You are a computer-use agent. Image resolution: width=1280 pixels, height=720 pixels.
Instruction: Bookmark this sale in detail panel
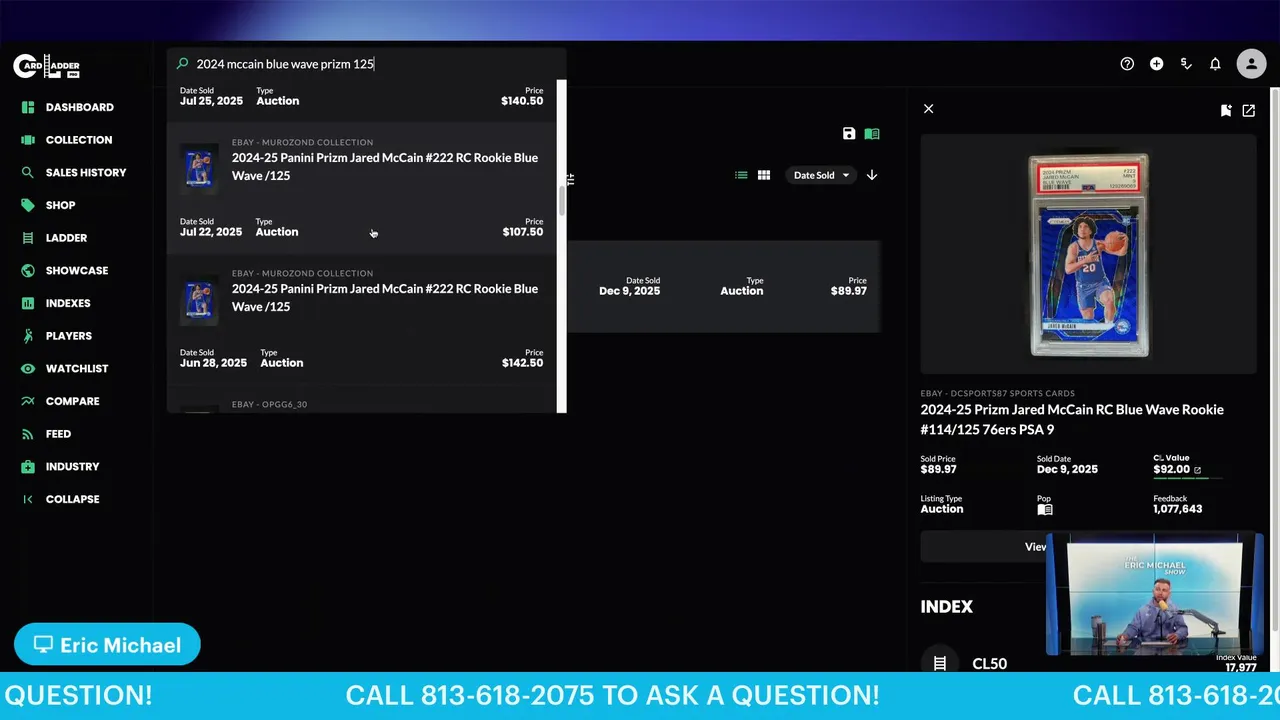click(1226, 111)
